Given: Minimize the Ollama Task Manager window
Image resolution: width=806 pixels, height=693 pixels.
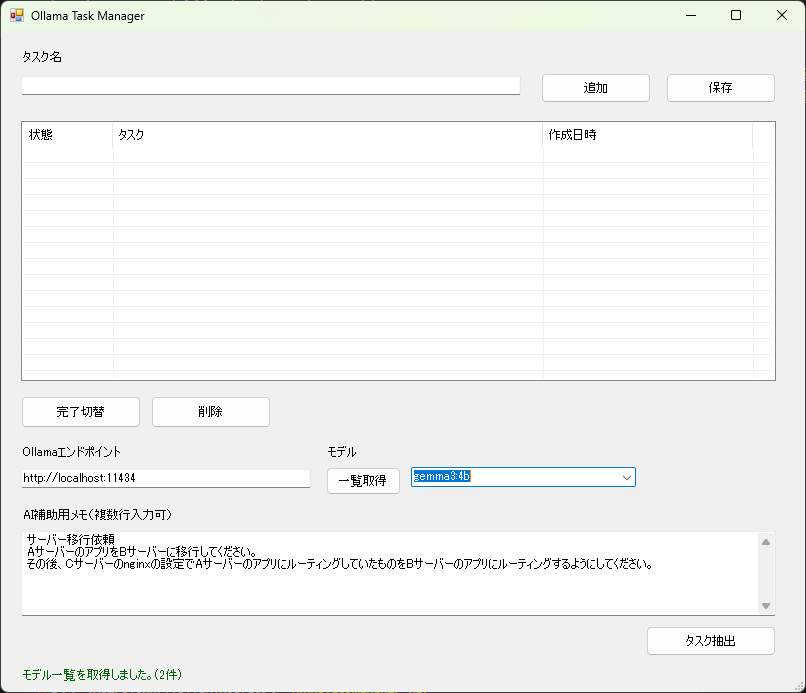Looking at the screenshot, I should tap(690, 15).
